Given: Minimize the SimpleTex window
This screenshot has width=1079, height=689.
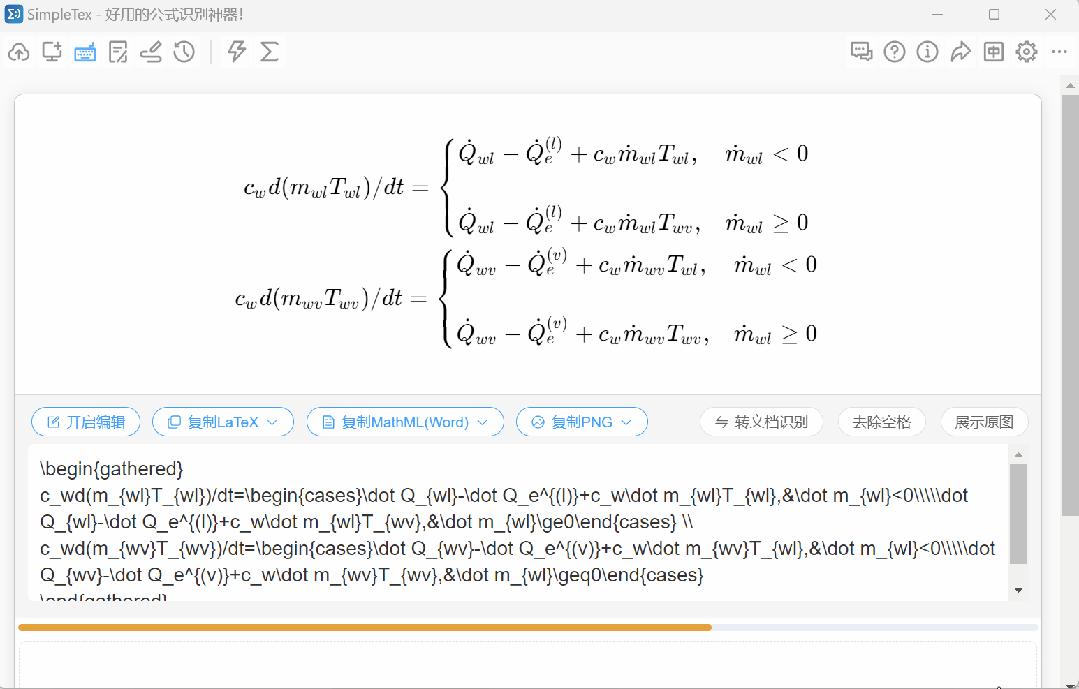Looking at the screenshot, I should [938, 14].
